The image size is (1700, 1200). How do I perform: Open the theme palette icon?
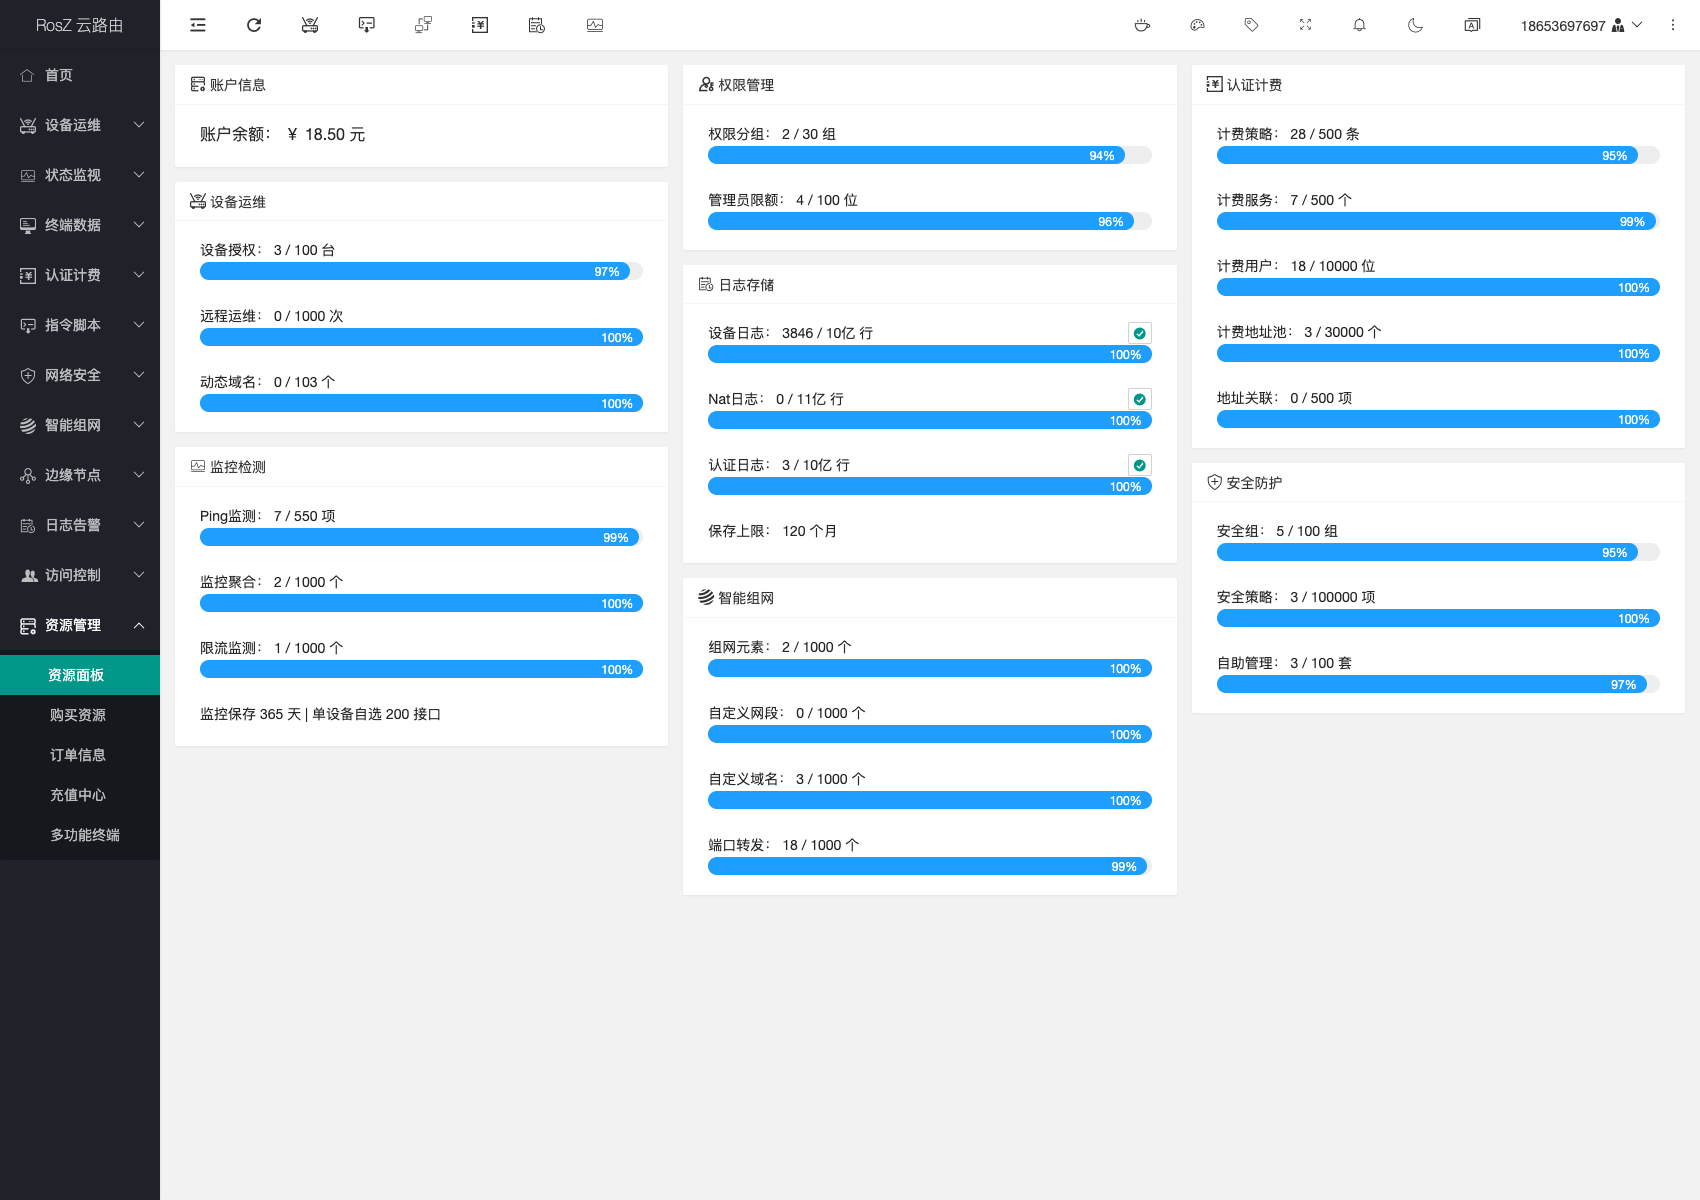1197,25
